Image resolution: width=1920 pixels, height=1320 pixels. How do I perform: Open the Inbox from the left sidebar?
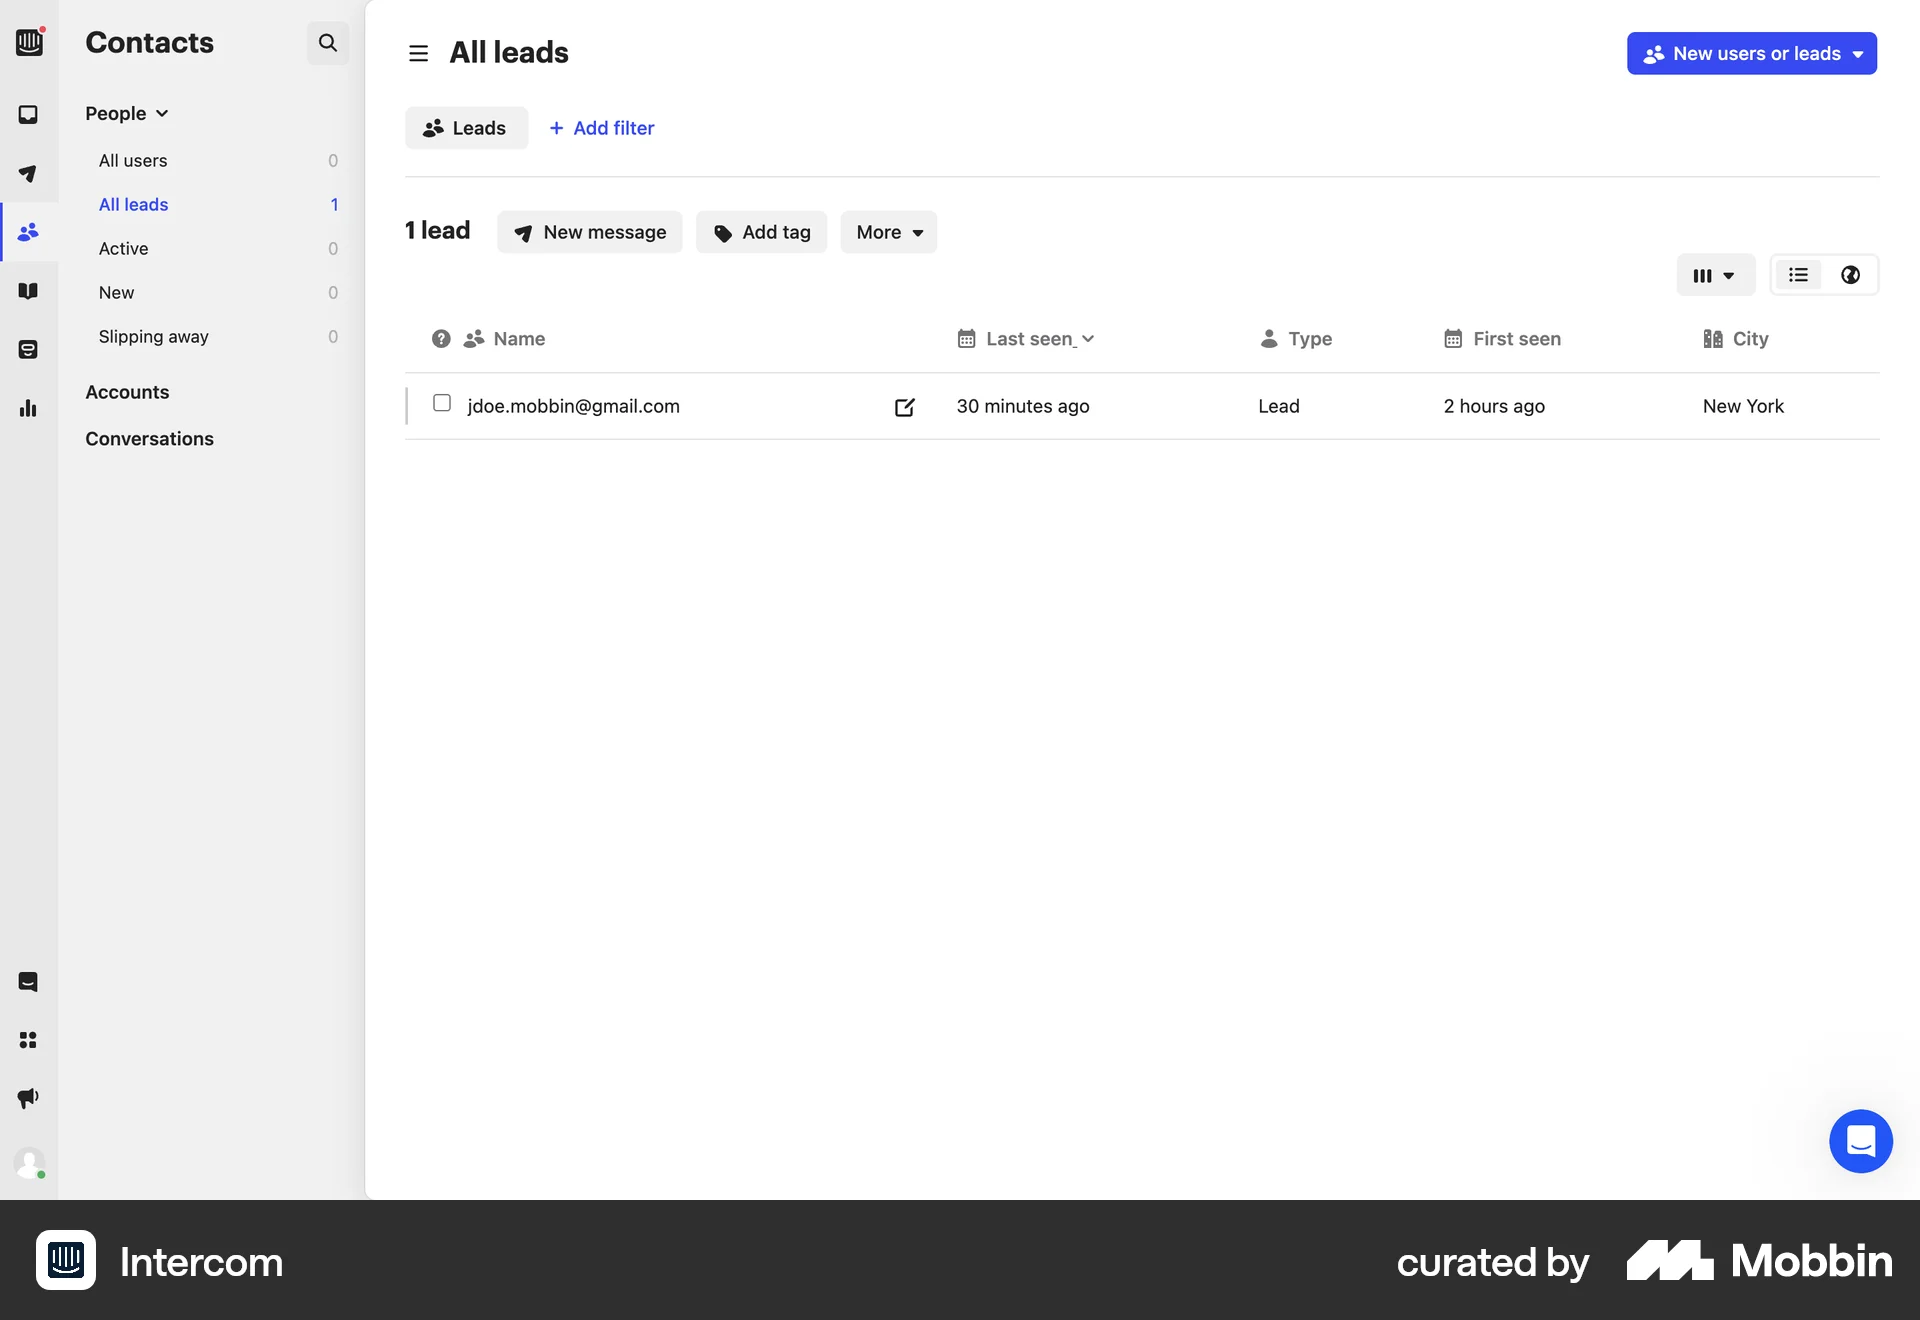(29, 114)
